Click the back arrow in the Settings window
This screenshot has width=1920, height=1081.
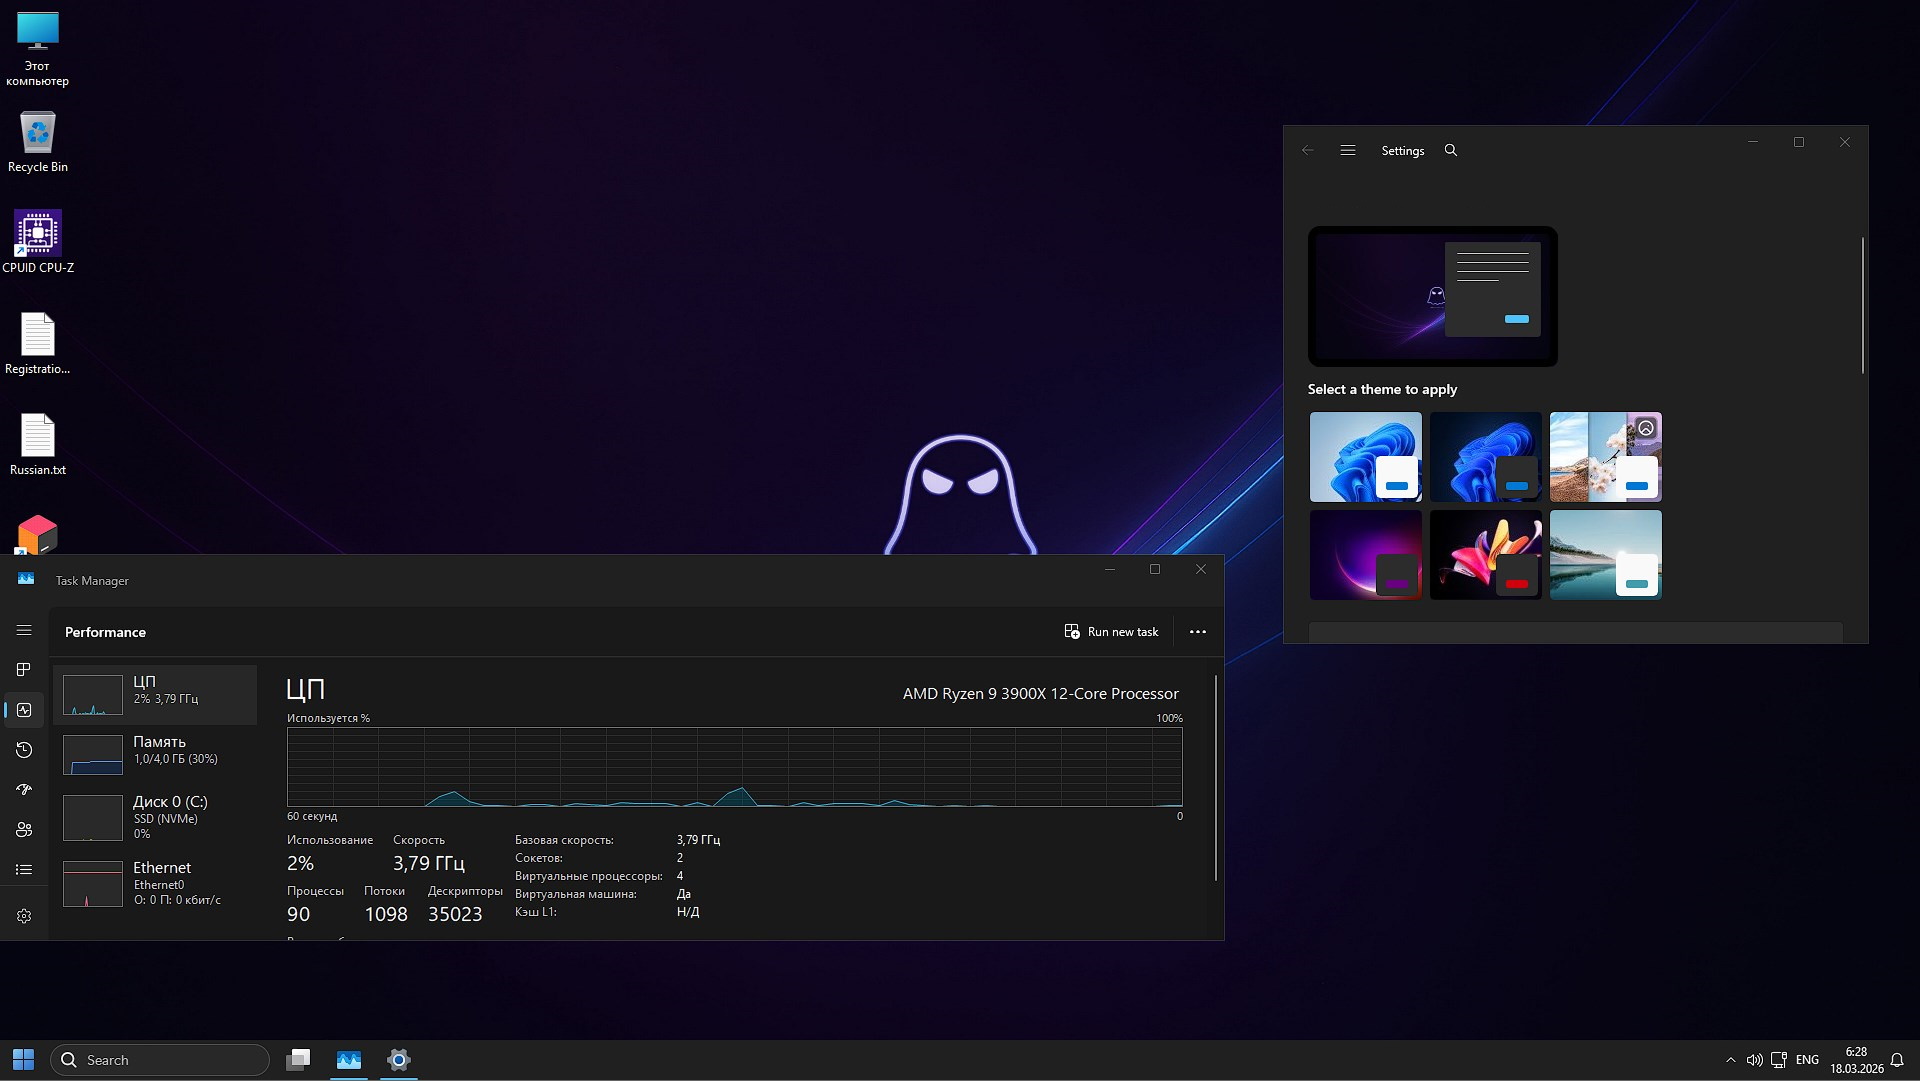[1307, 150]
